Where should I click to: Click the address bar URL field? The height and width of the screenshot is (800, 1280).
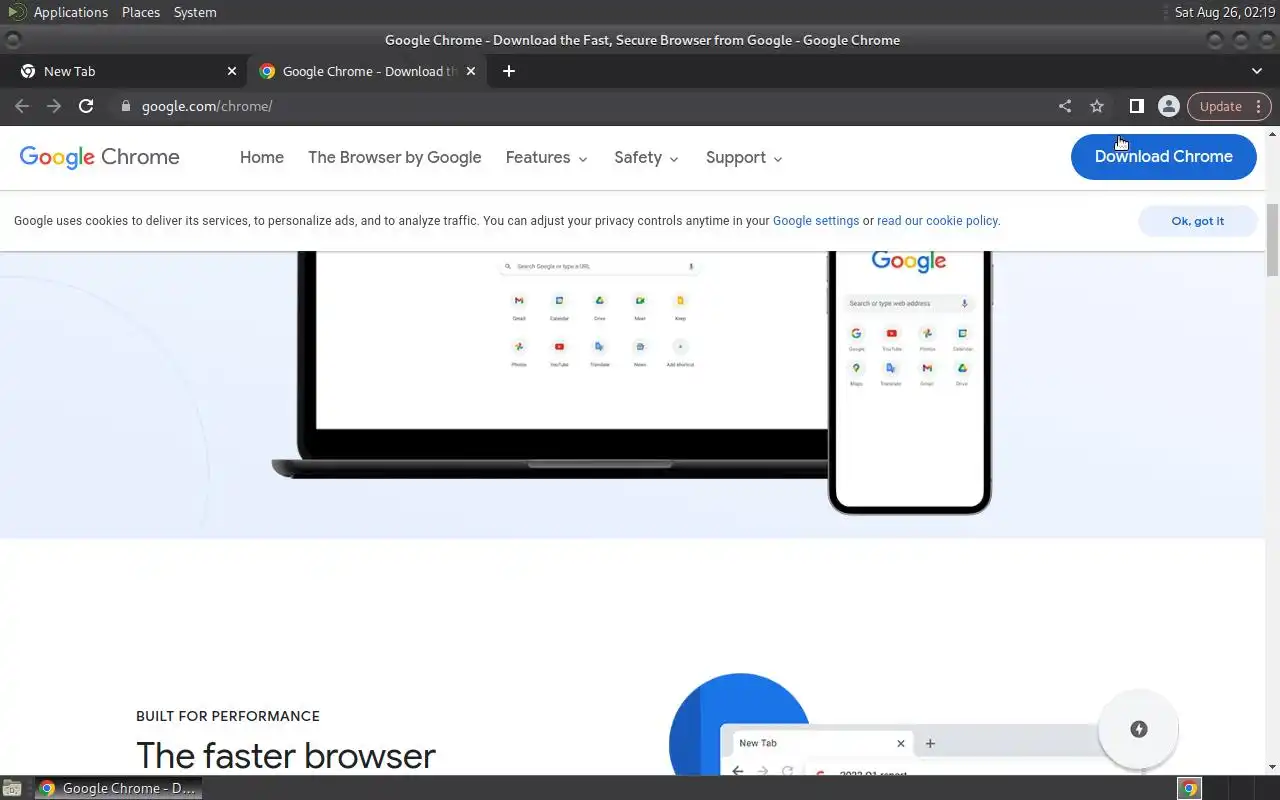[x=580, y=106]
